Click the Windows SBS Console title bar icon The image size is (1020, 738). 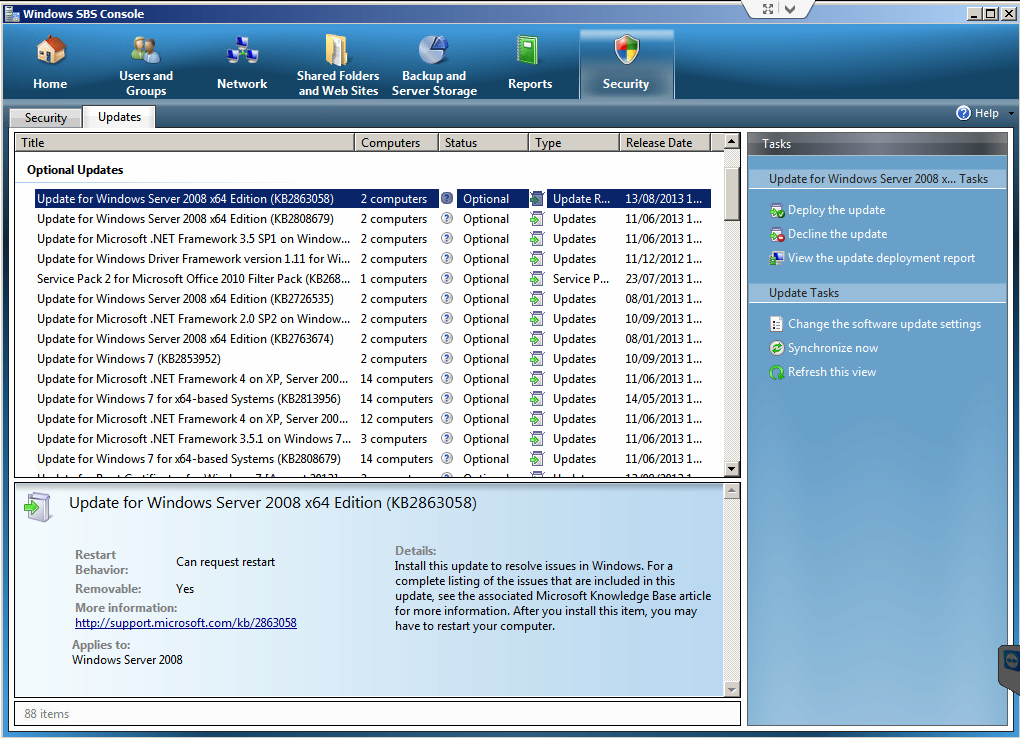12,14
